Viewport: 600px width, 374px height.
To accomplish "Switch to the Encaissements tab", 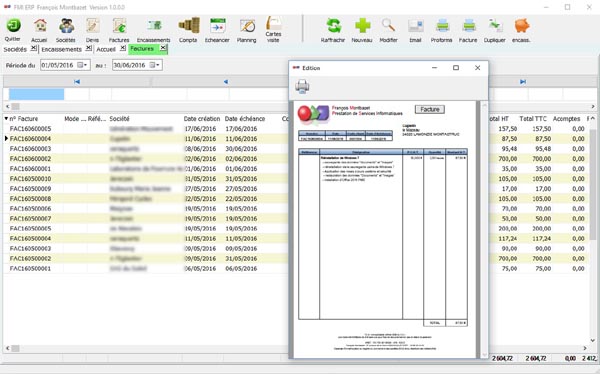I will pos(62,49).
